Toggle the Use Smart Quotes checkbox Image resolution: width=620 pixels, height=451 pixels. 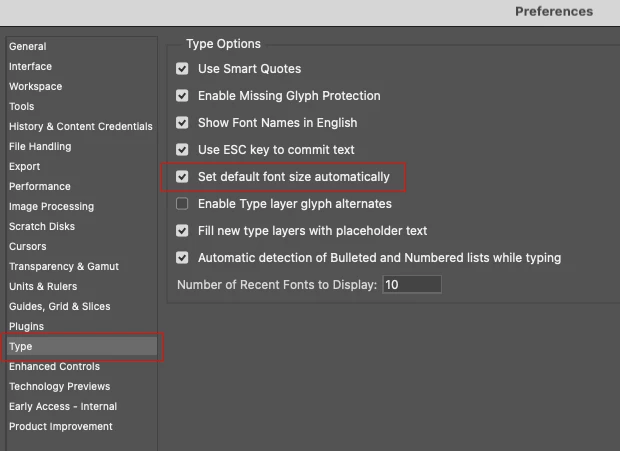click(182, 69)
